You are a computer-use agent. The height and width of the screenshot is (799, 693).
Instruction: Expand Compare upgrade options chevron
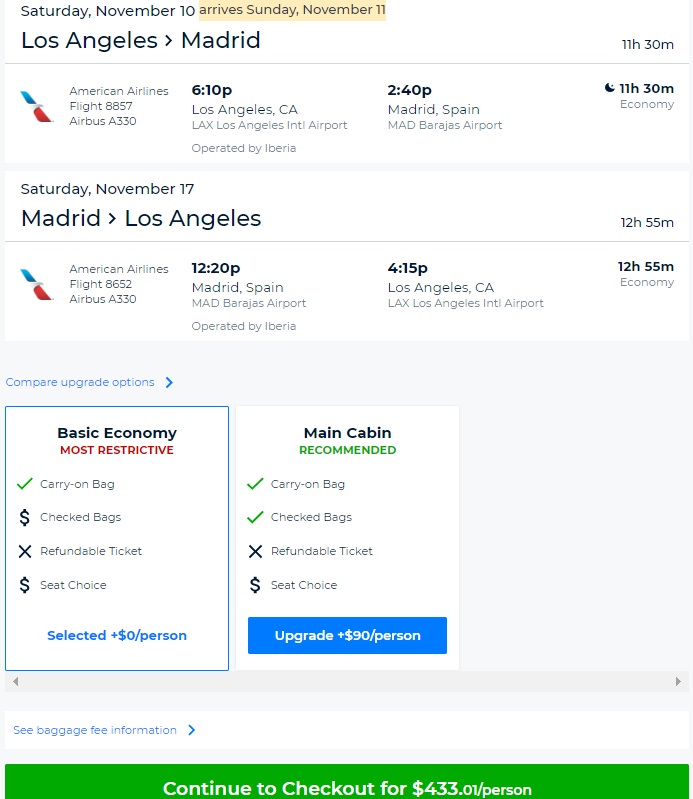(169, 382)
